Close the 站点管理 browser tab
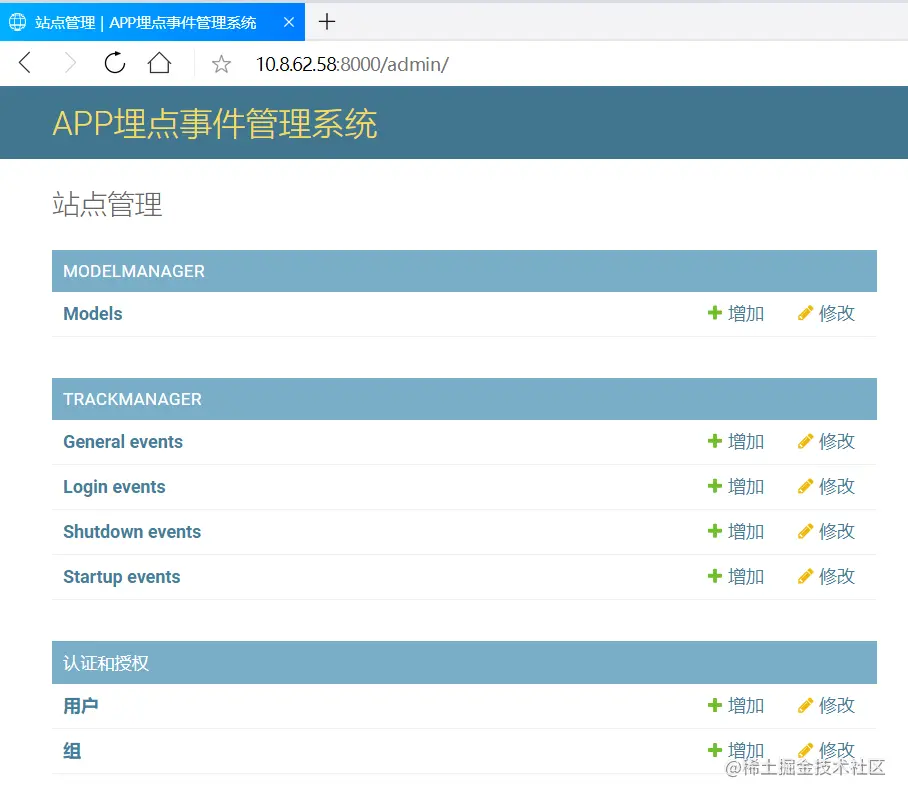The height and width of the screenshot is (800, 908). [289, 22]
